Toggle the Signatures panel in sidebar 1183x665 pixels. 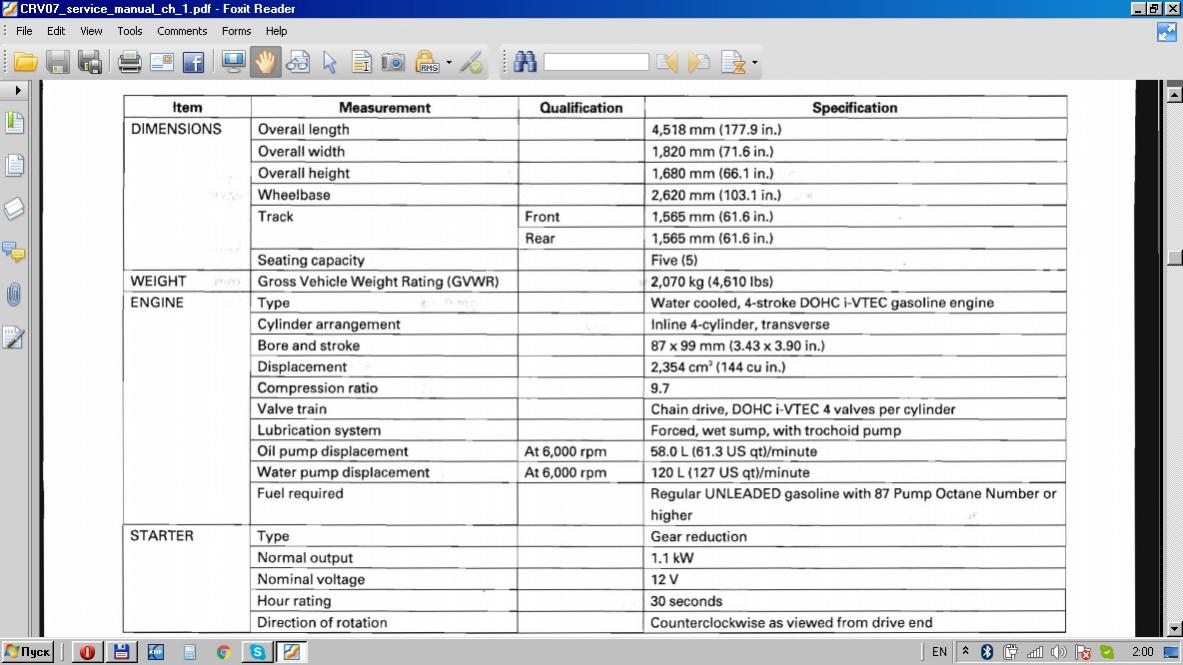pos(14,338)
